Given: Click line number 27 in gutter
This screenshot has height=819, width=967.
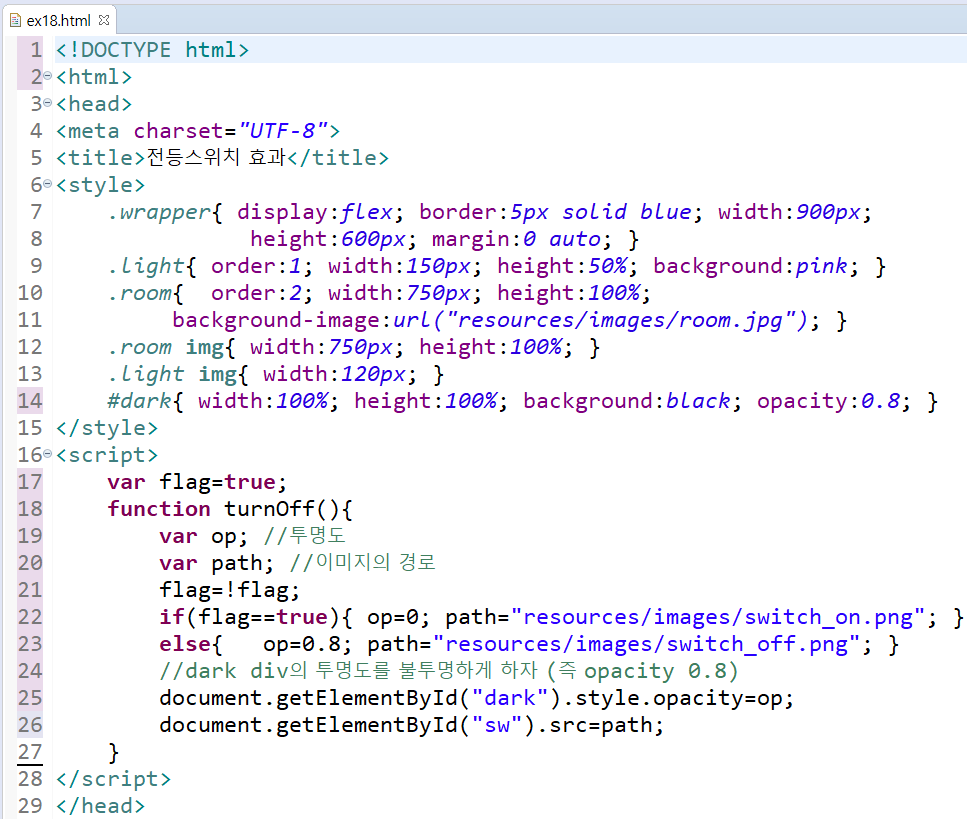Looking at the screenshot, I should (x=30, y=752).
